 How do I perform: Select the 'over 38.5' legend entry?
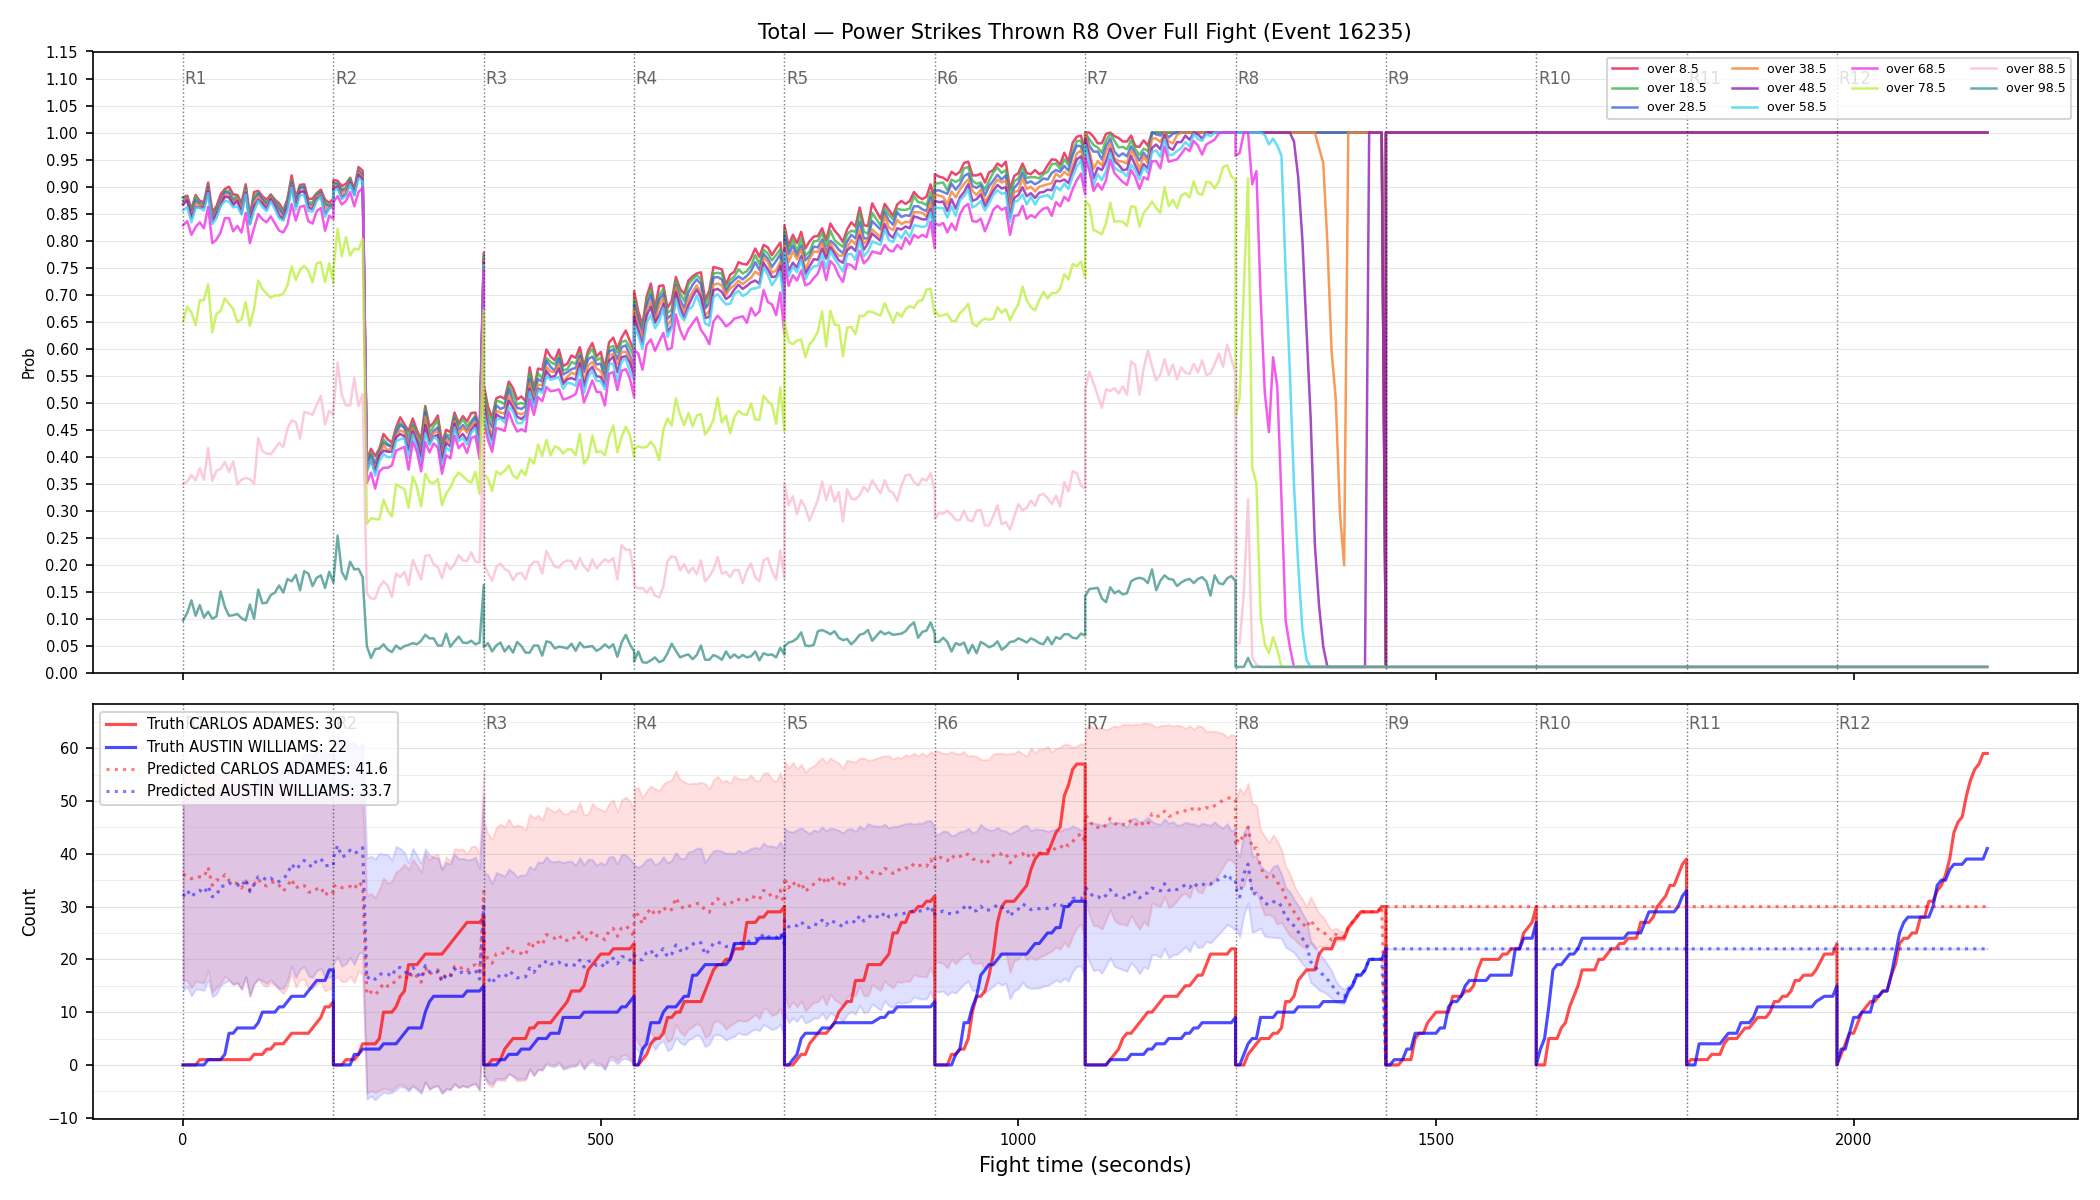[1779, 69]
